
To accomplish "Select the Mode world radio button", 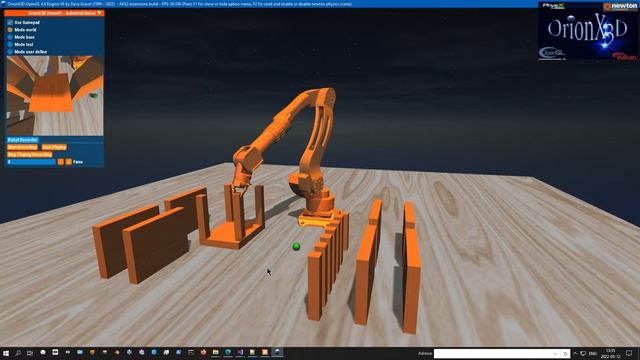I will coord(10,30).
